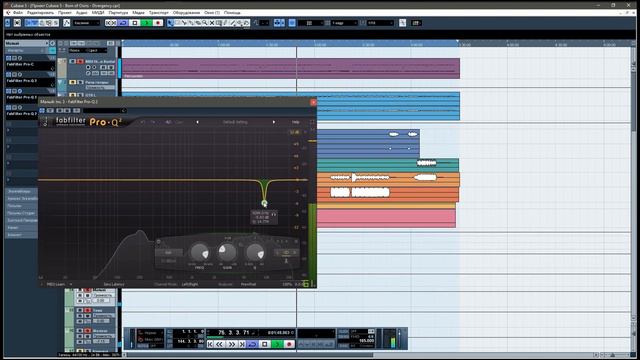This screenshot has width=640, height=360.
Task: Click the EQ band notch node
Action: pos(264,203)
